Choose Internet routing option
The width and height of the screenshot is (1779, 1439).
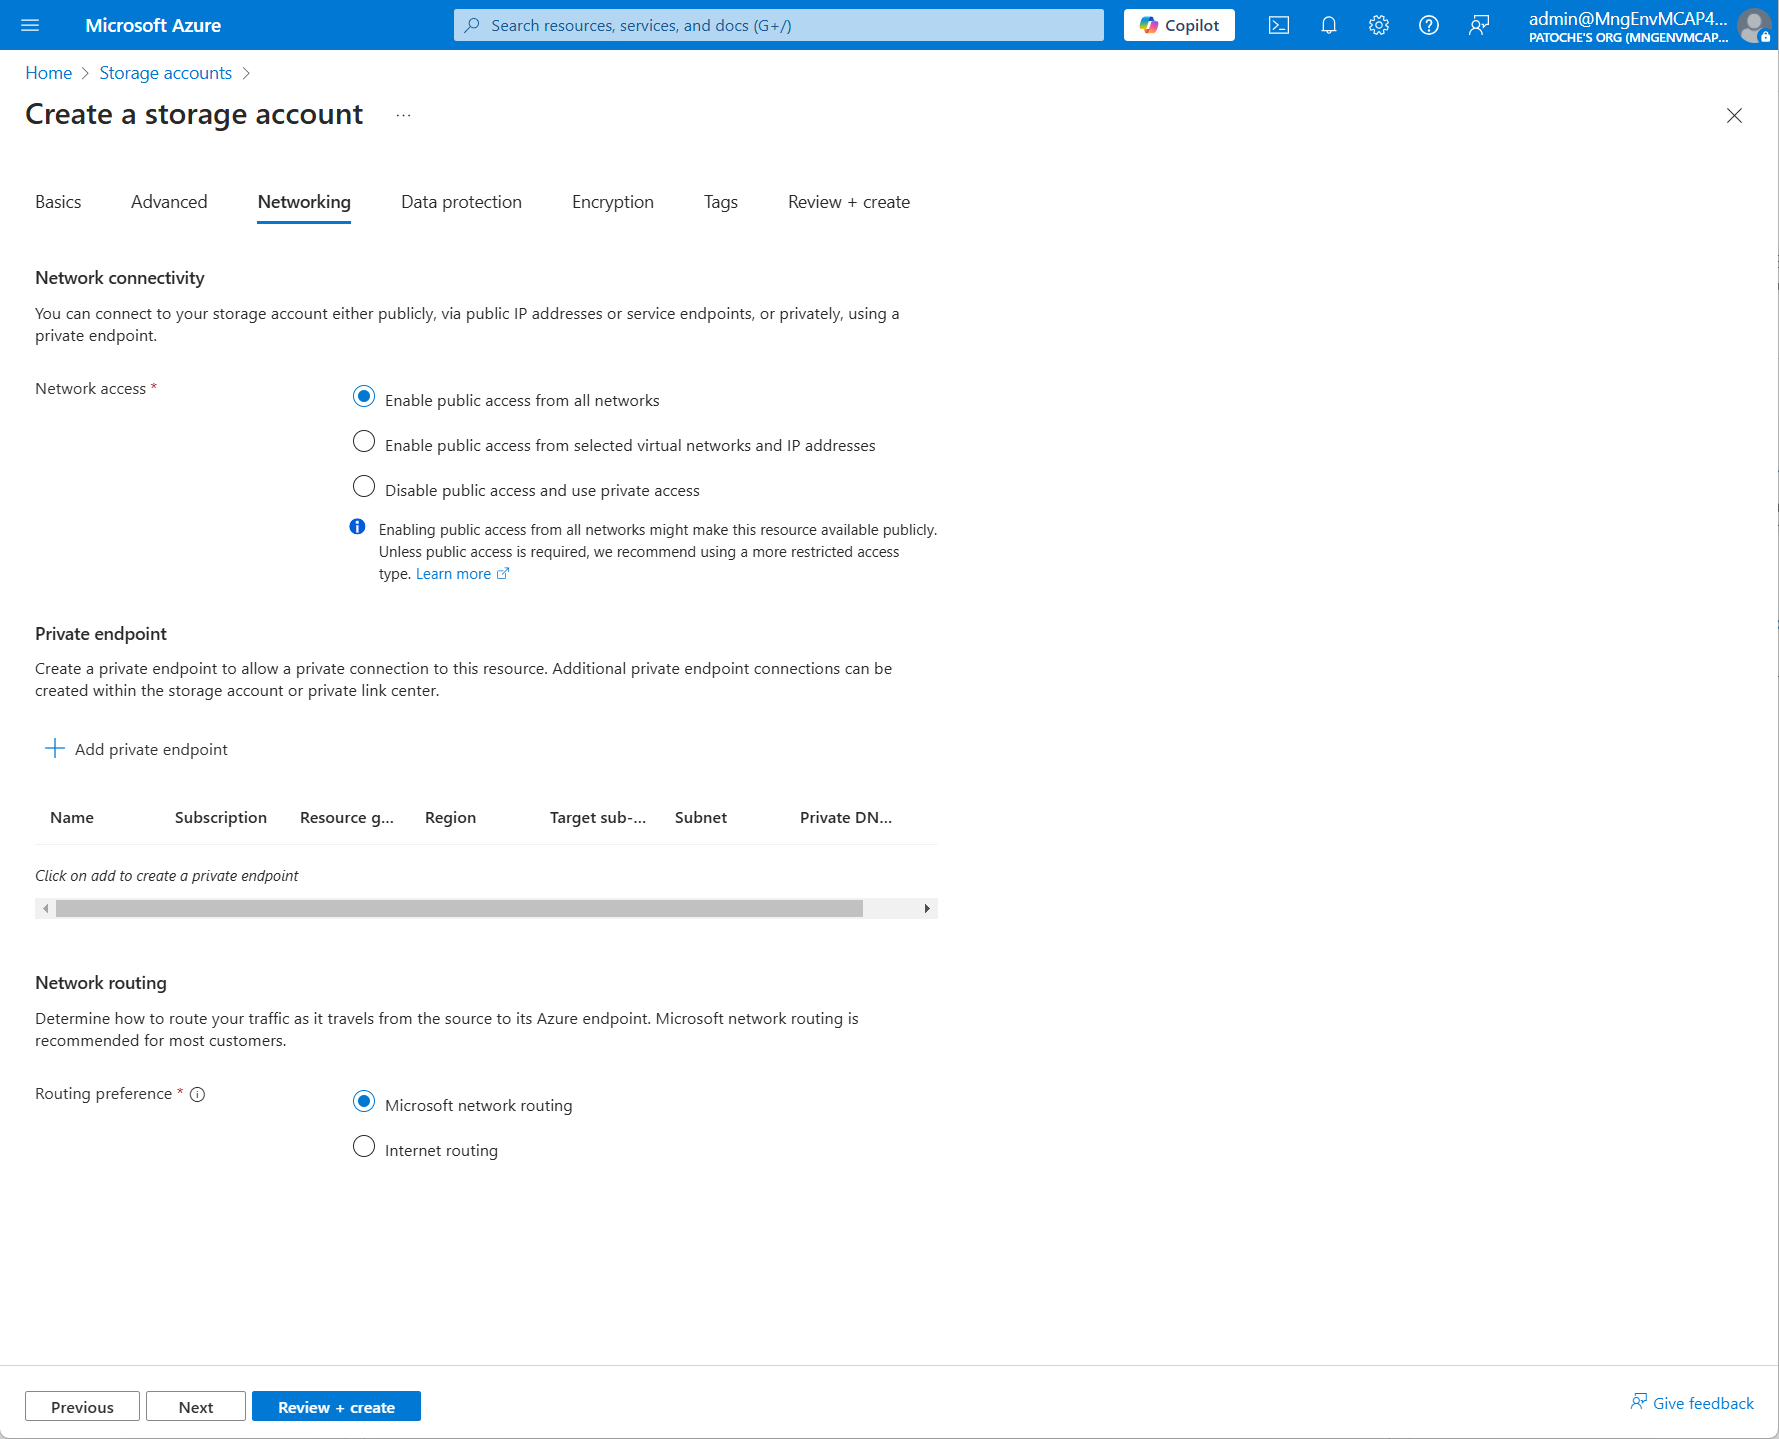click(364, 1147)
